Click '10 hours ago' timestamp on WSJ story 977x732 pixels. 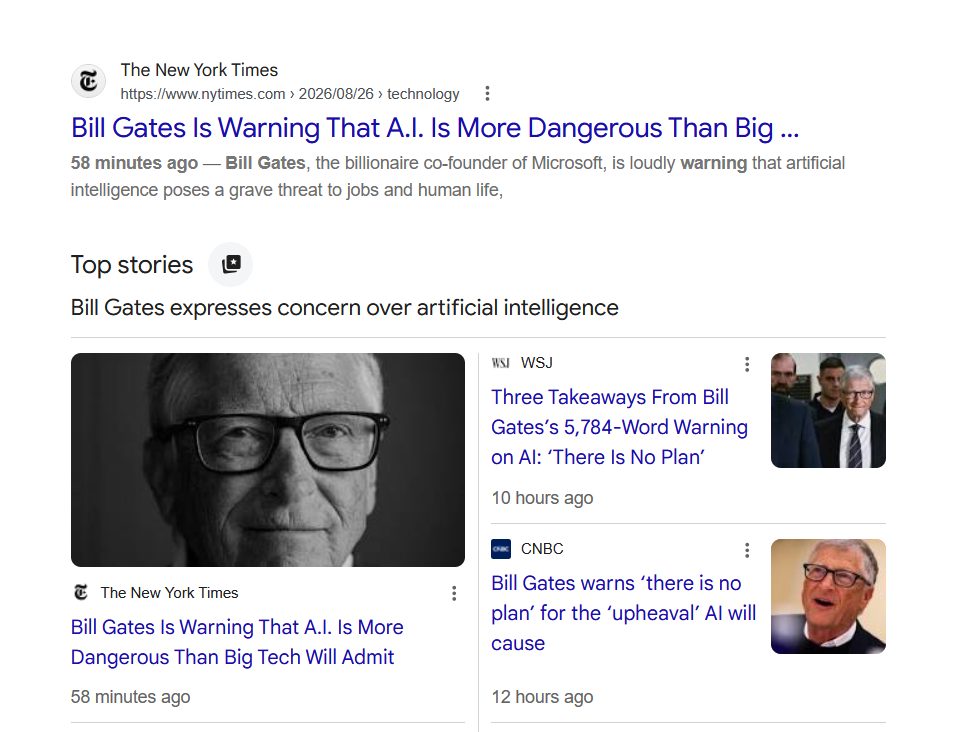pos(542,498)
